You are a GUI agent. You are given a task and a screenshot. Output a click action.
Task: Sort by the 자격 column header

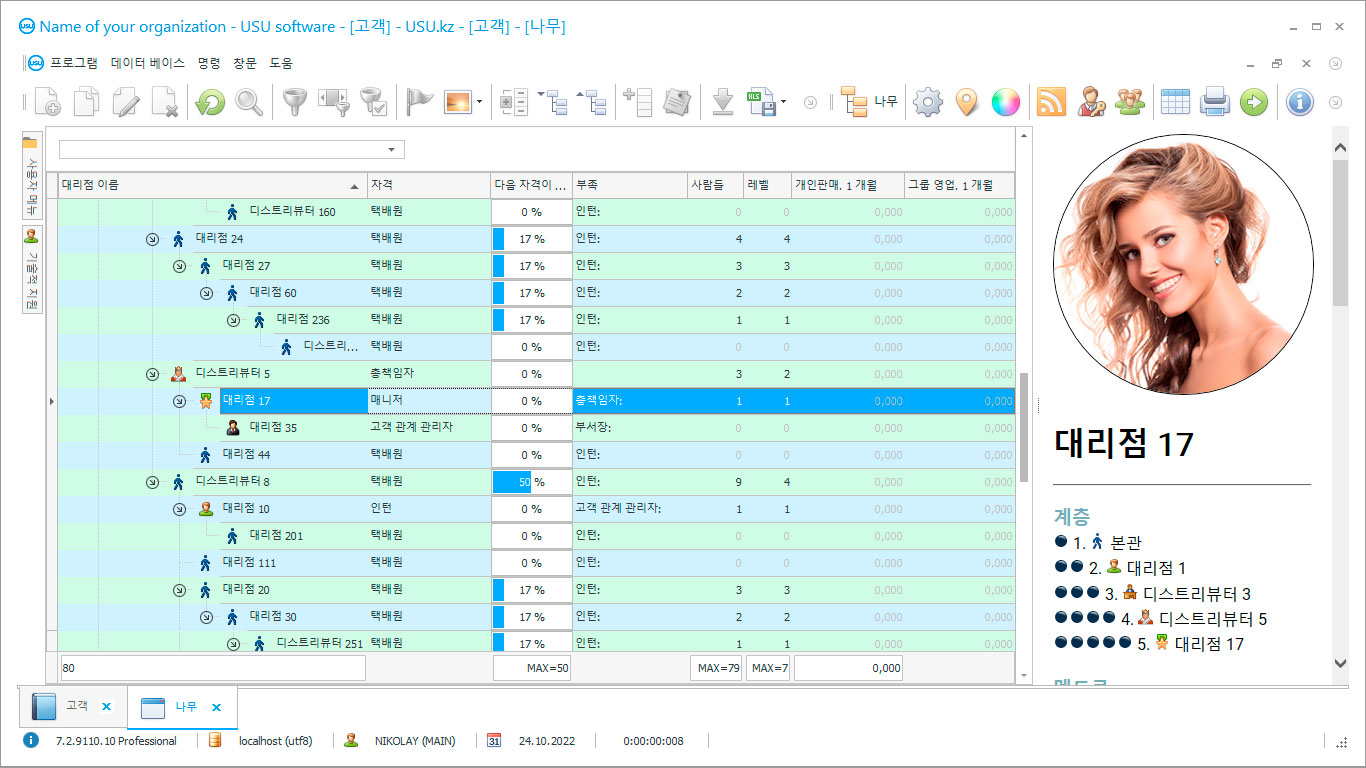point(428,185)
